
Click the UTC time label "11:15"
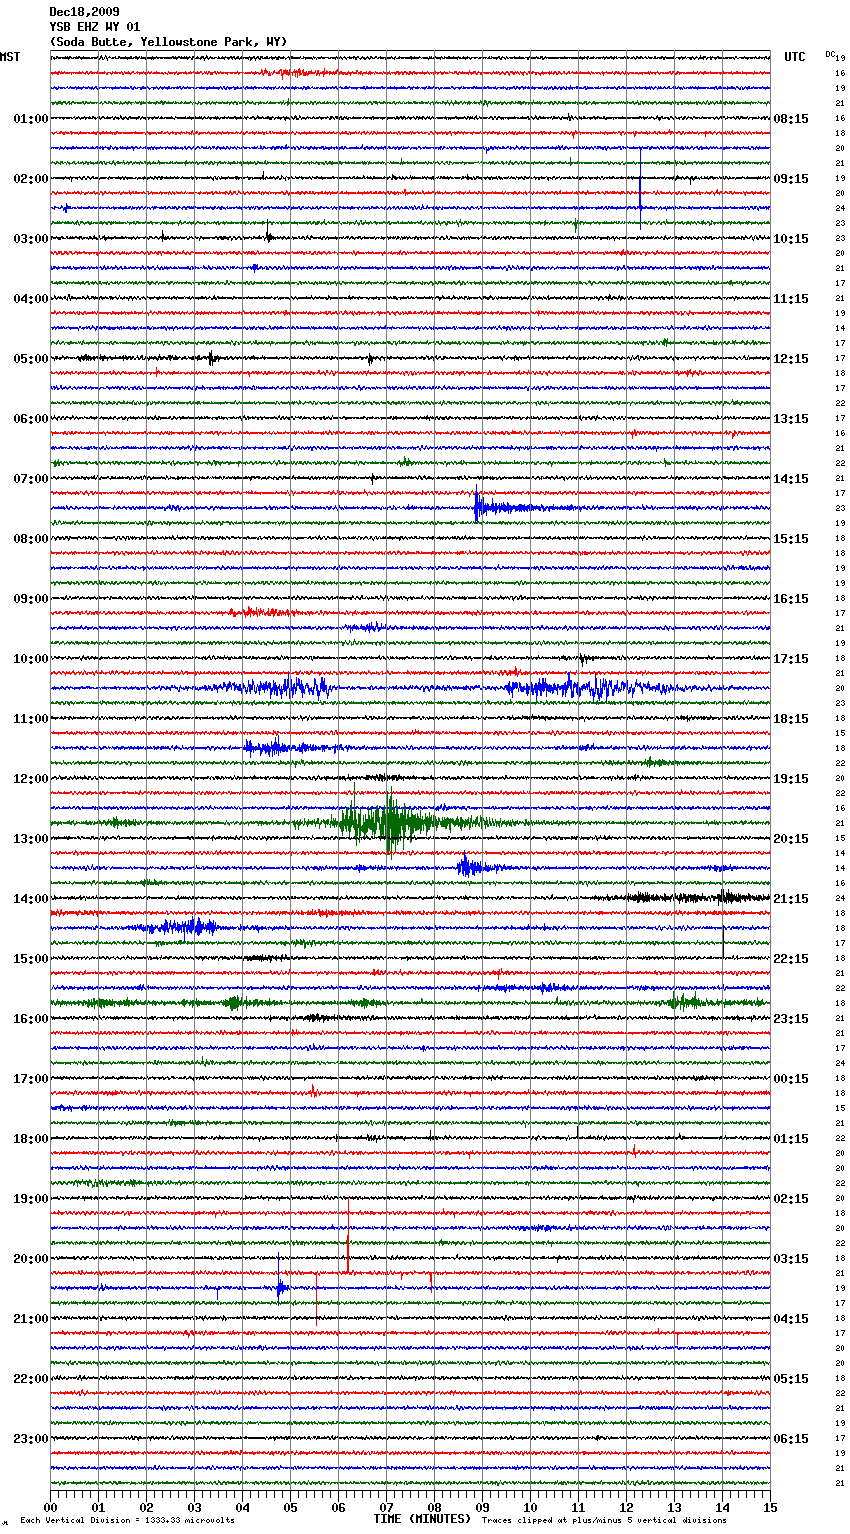[791, 299]
